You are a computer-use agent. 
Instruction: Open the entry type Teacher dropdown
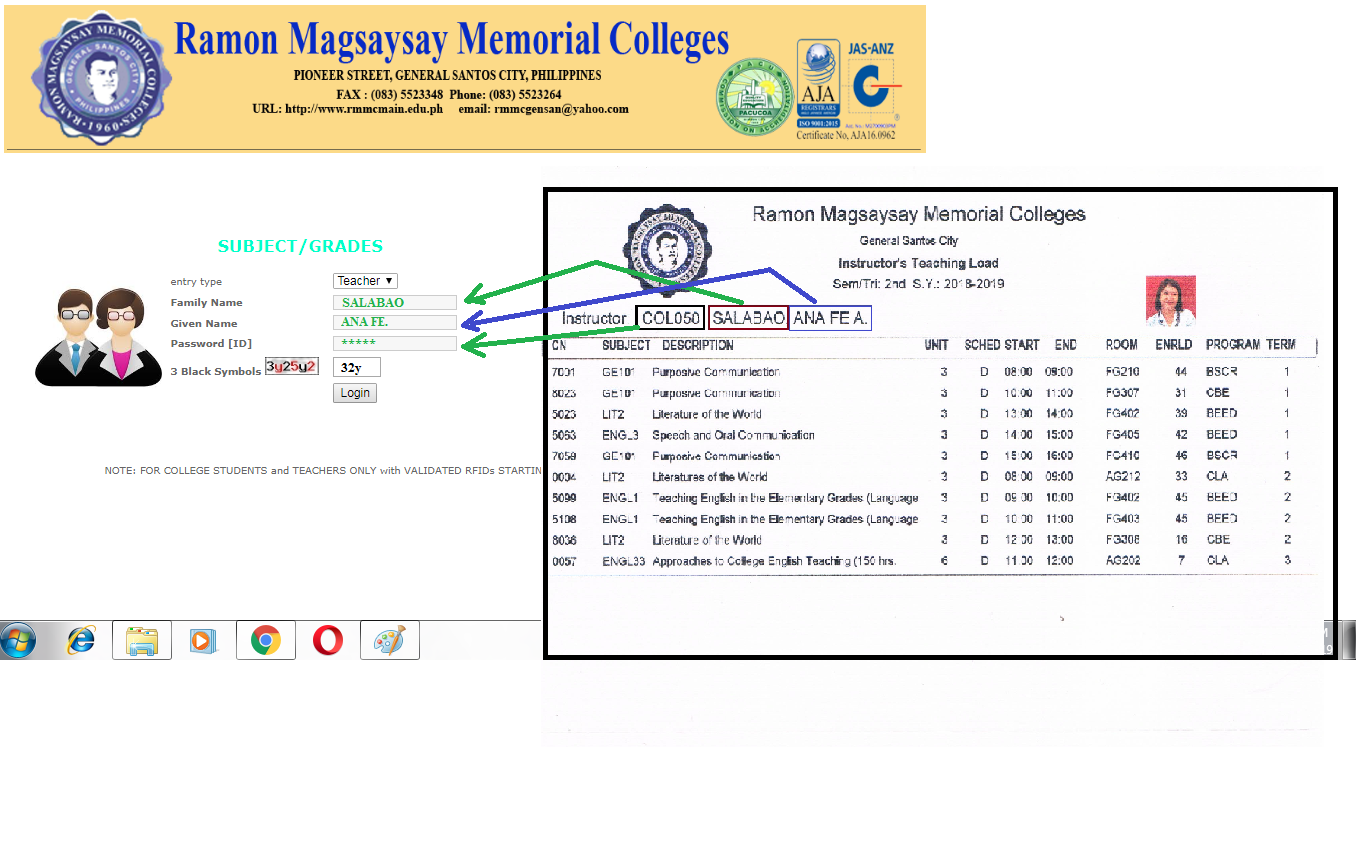365,281
